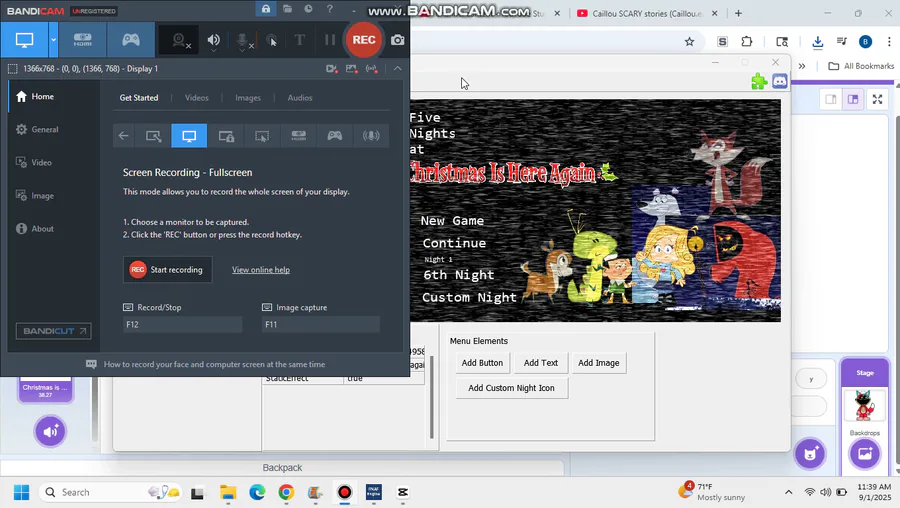
Task: Select Bandicam screen recording mode button
Action: tap(24, 40)
